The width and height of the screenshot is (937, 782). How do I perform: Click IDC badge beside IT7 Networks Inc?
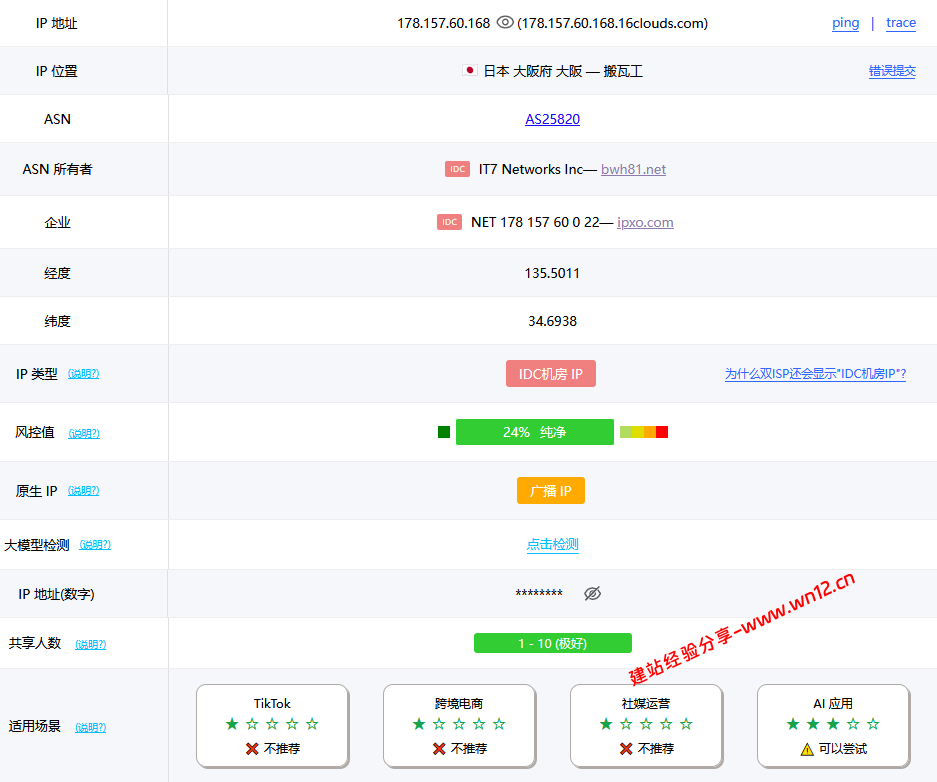point(457,169)
